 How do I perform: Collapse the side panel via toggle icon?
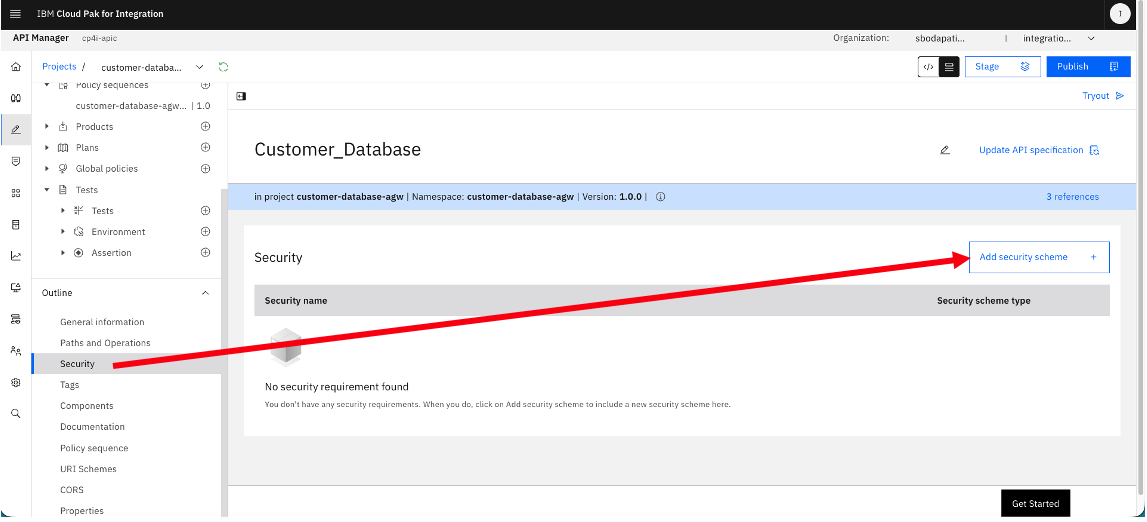(x=241, y=96)
